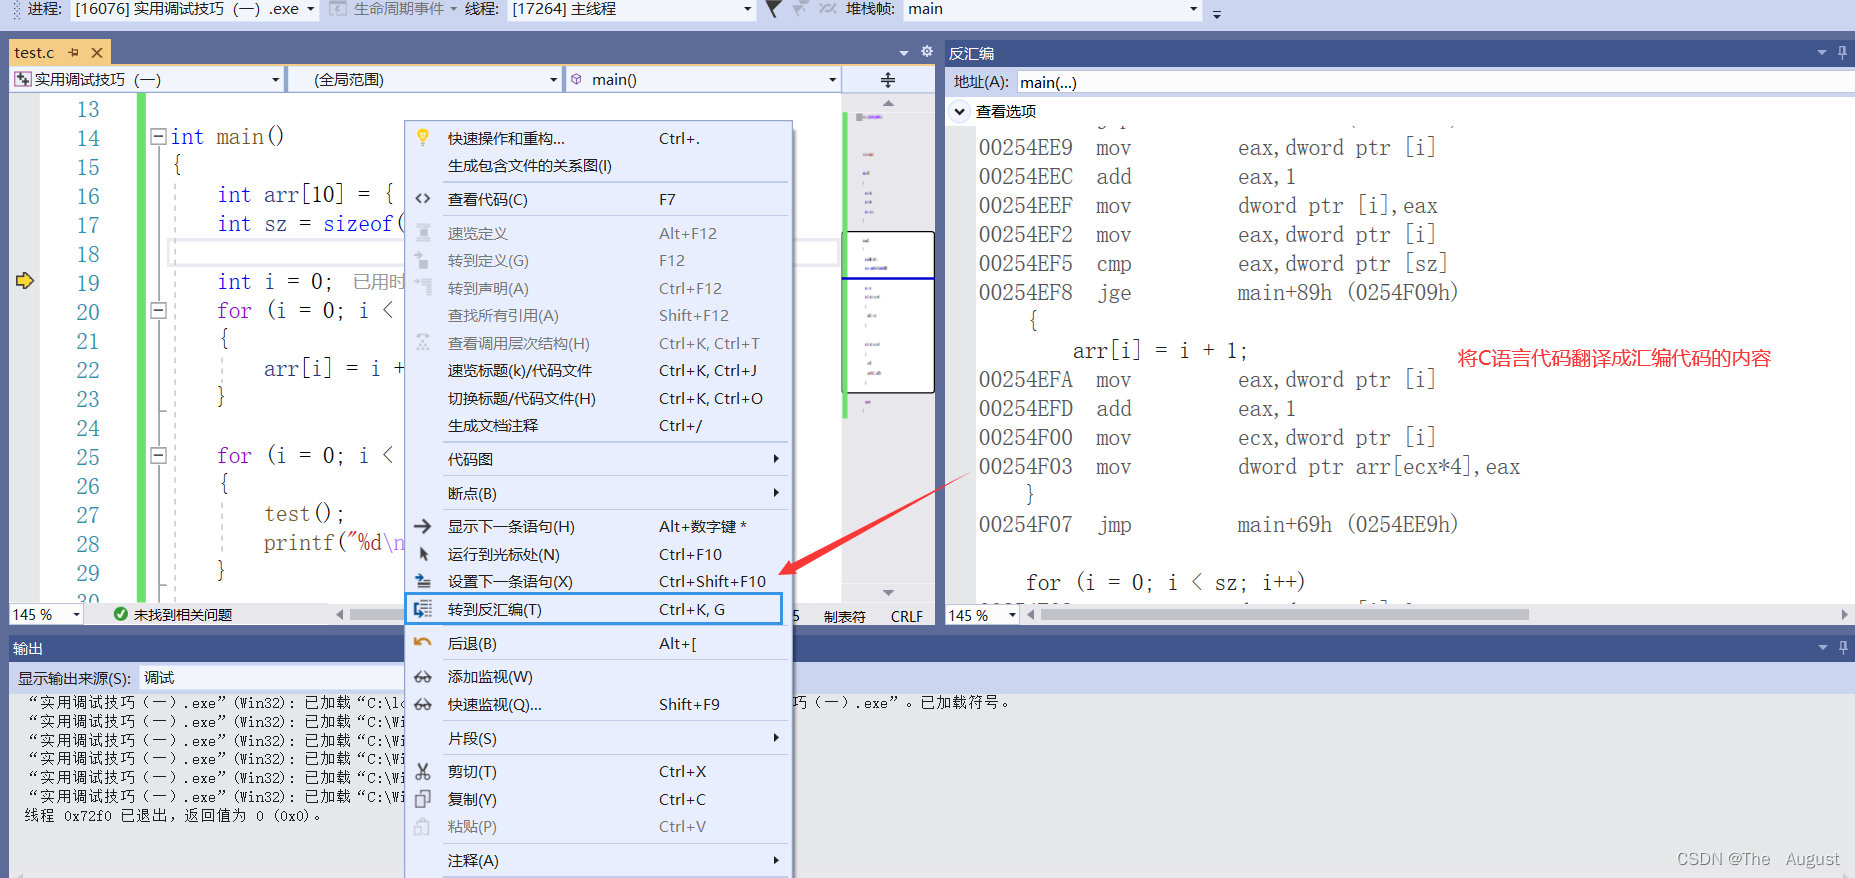Click address 00254EF8 jge line
The height and width of the screenshot is (878, 1855).
click(1218, 292)
